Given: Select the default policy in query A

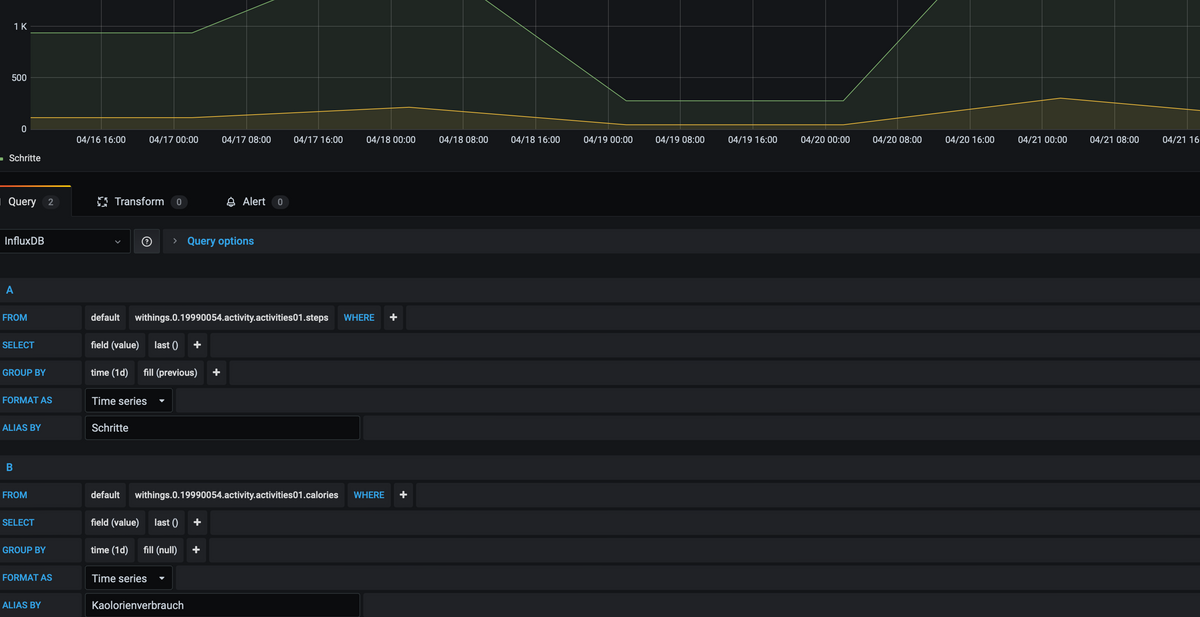Looking at the screenshot, I should pos(105,318).
